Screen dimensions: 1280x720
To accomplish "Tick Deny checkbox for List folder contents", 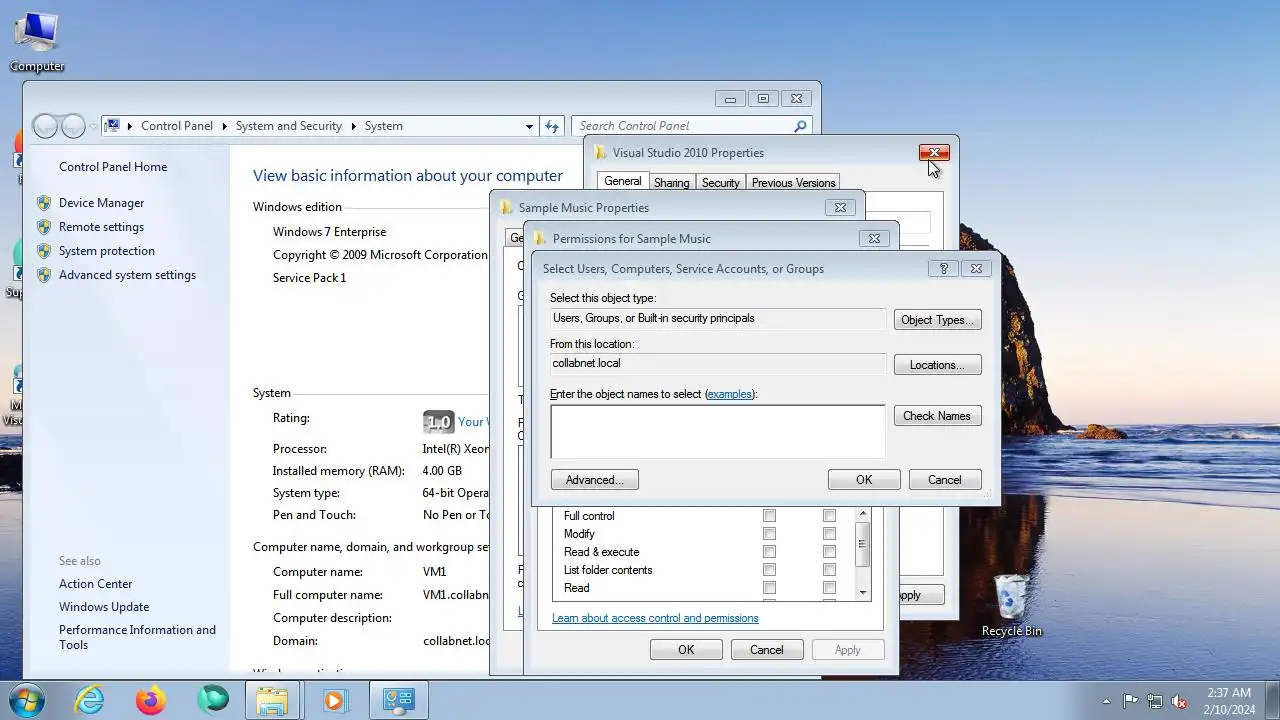I will click(829, 570).
